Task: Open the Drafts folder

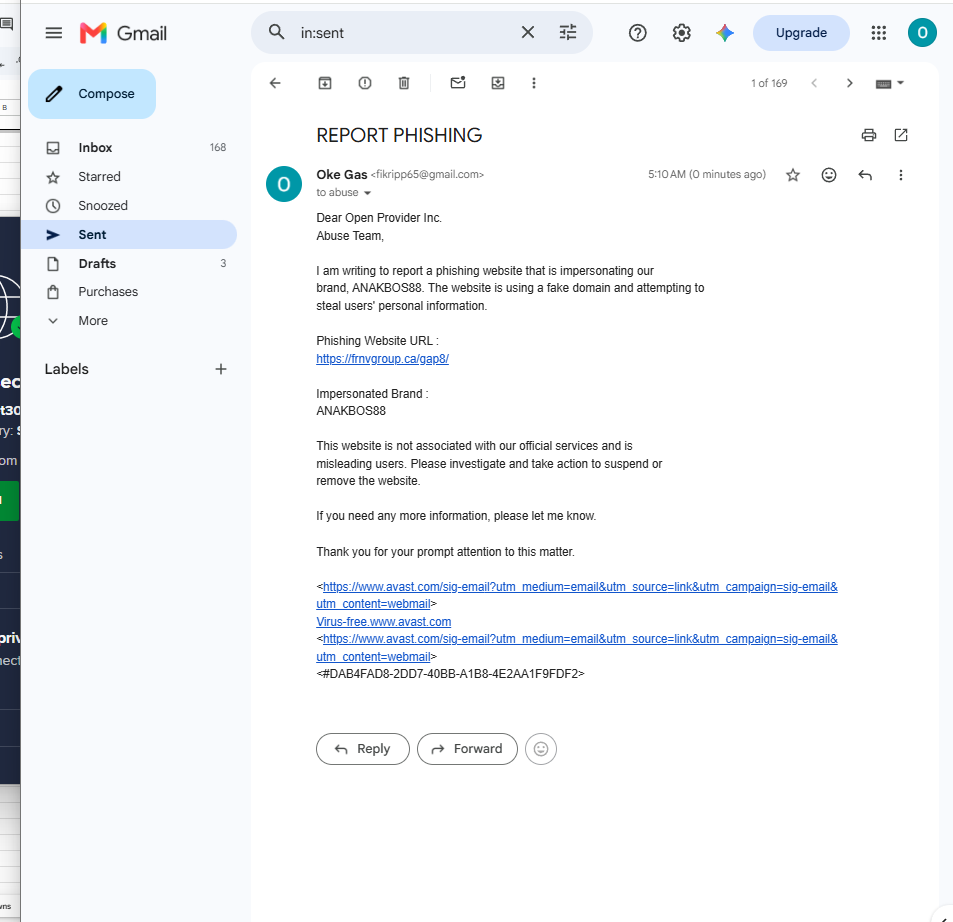Action: click(x=129, y=263)
